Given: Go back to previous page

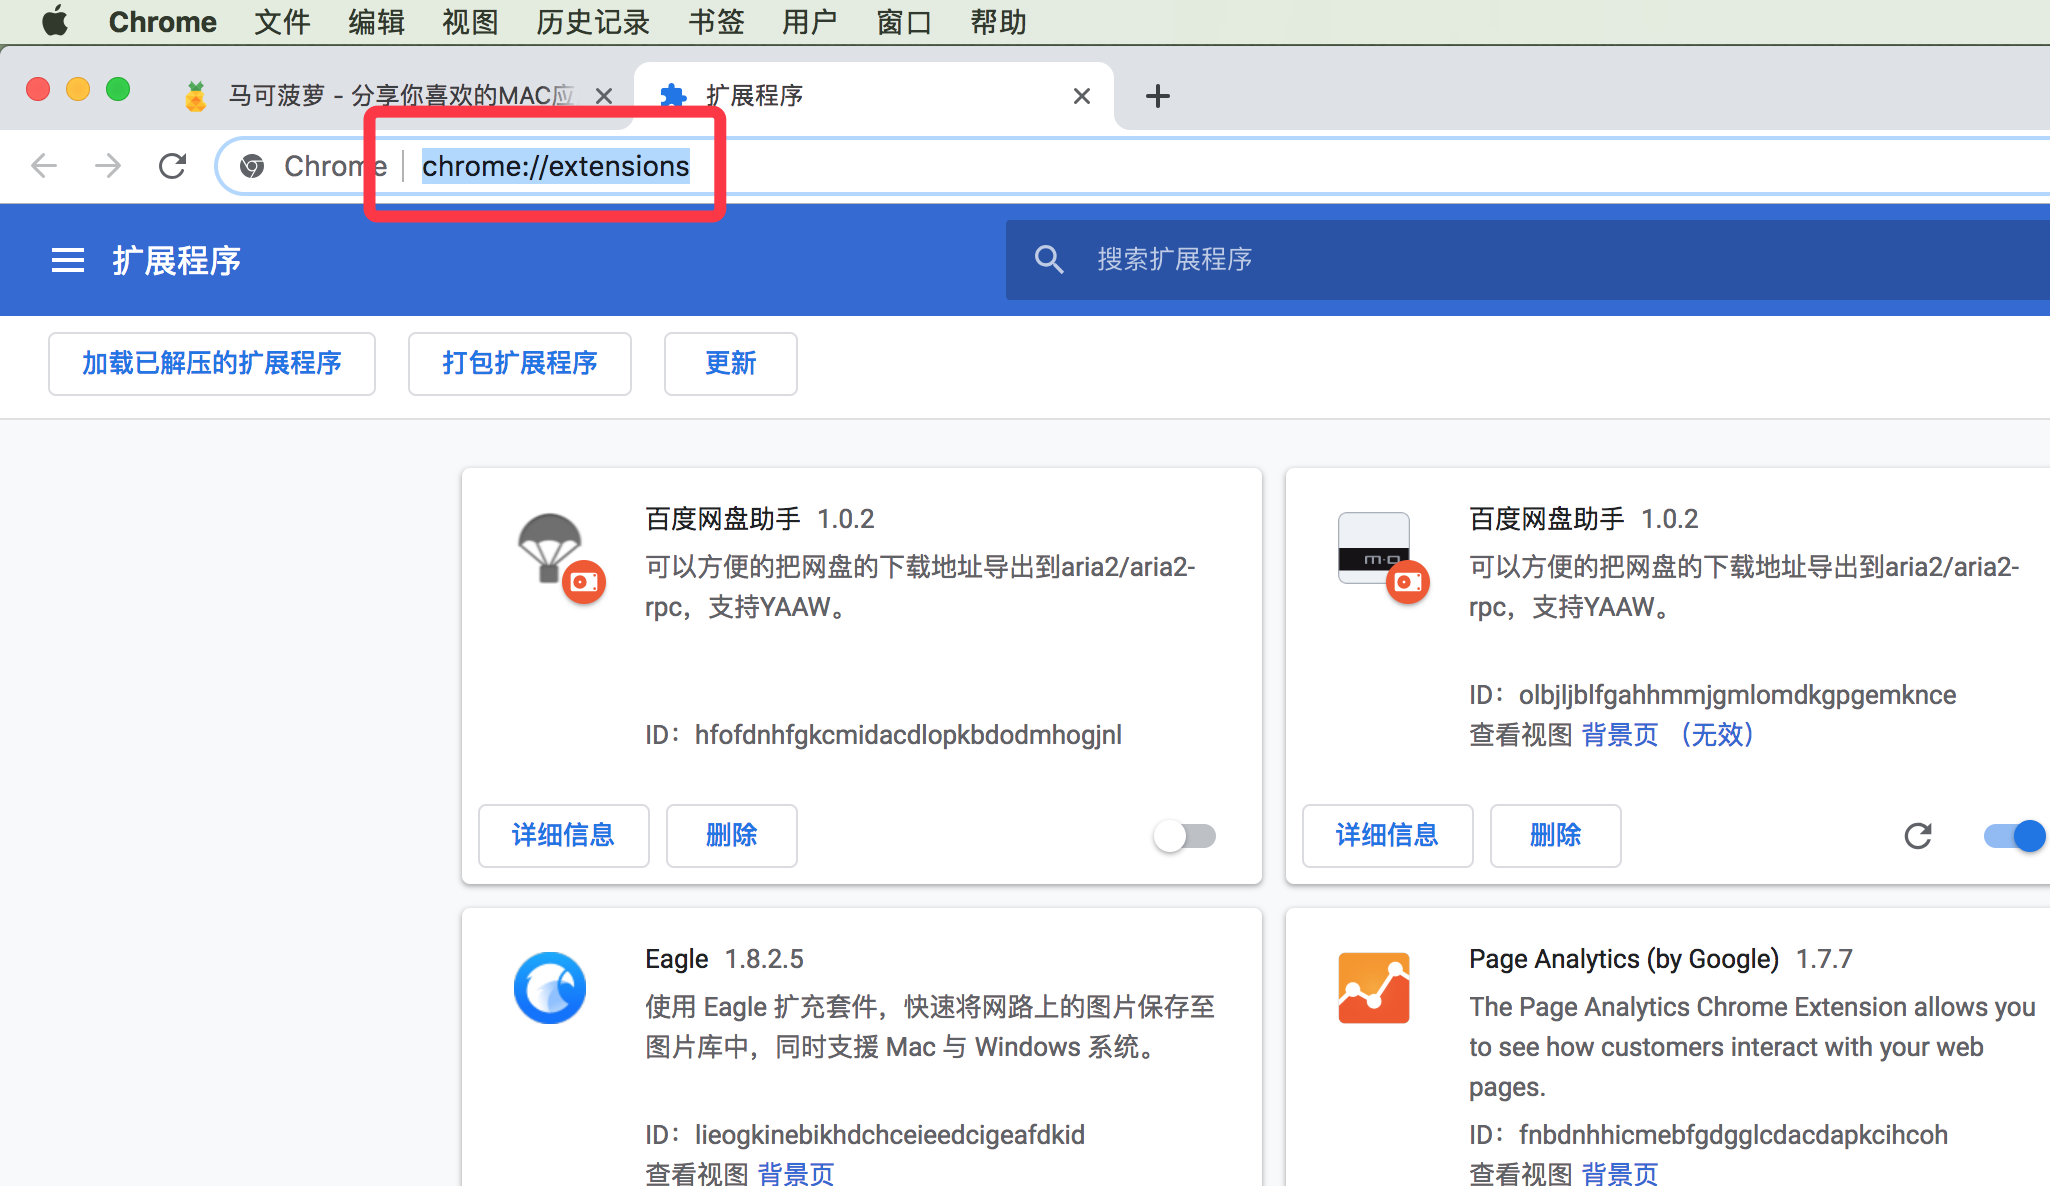Looking at the screenshot, I should pyautogui.click(x=44, y=166).
